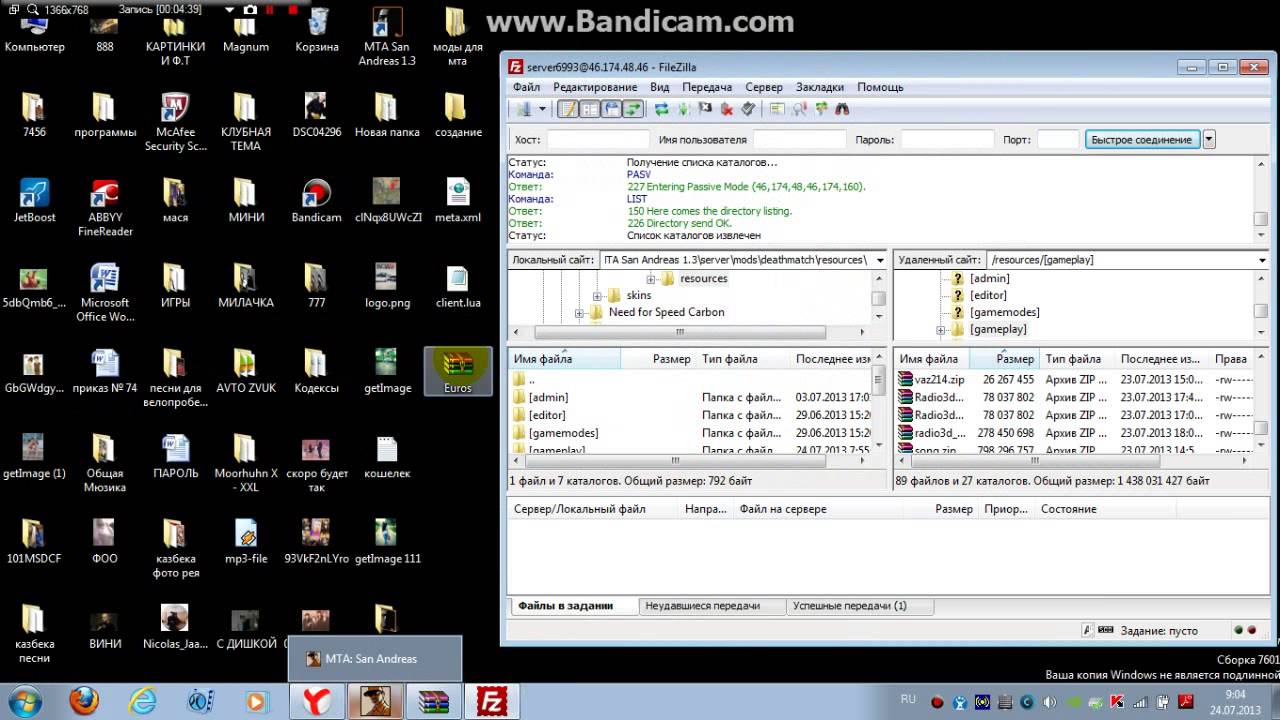Sort local files by Тип файла column
The height and width of the screenshot is (720, 1280).
pyautogui.click(x=743, y=359)
